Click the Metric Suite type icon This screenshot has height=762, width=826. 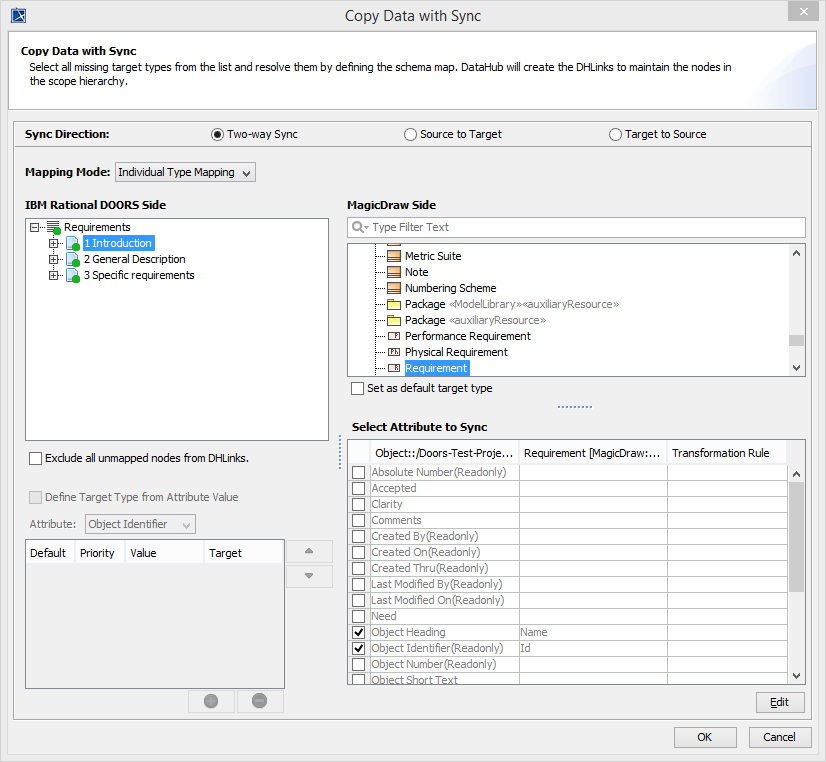[x=393, y=256]
